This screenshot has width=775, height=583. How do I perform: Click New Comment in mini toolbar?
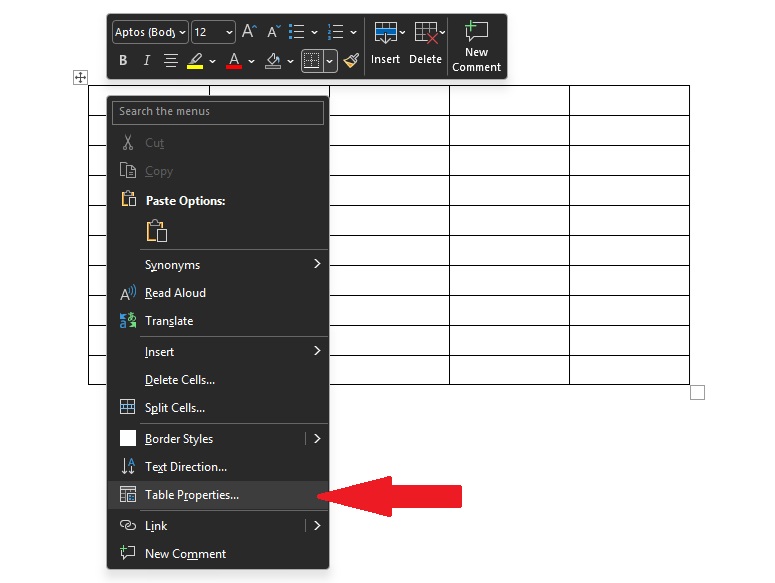click(476, 46)
